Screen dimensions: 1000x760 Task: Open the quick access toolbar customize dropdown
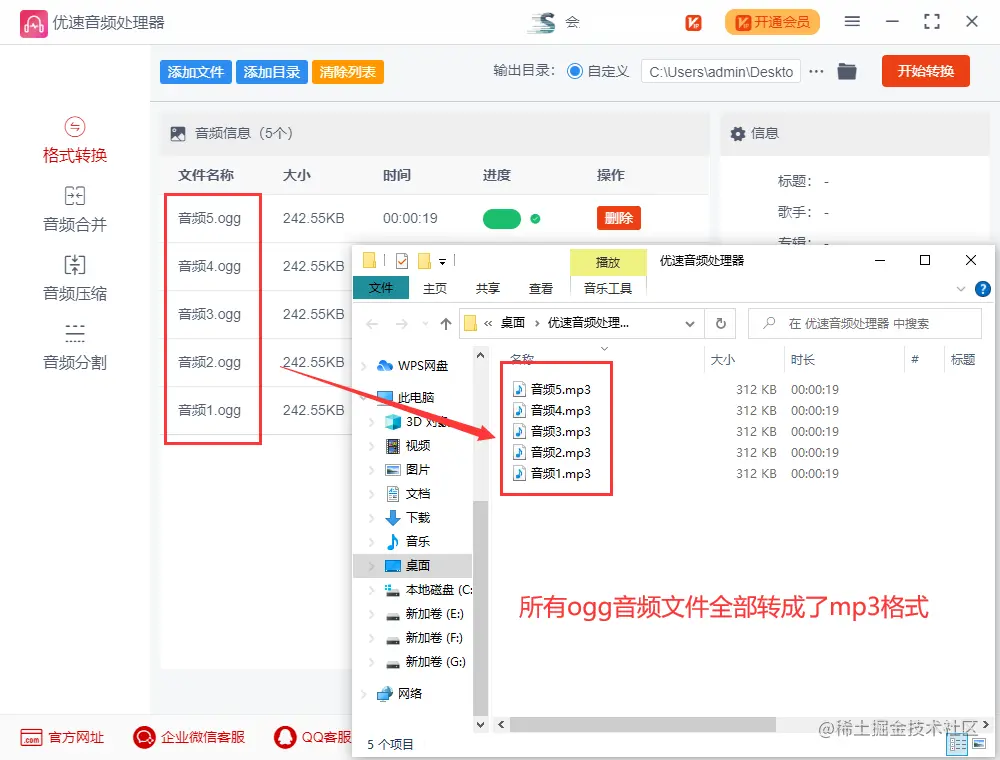point(442,261)
